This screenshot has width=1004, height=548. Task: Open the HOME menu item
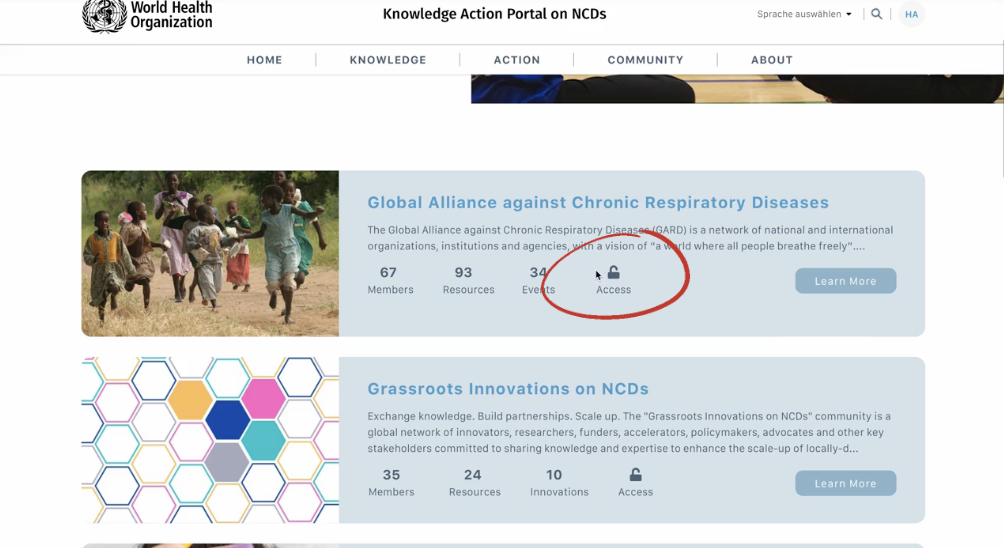(x=264, y=60)
